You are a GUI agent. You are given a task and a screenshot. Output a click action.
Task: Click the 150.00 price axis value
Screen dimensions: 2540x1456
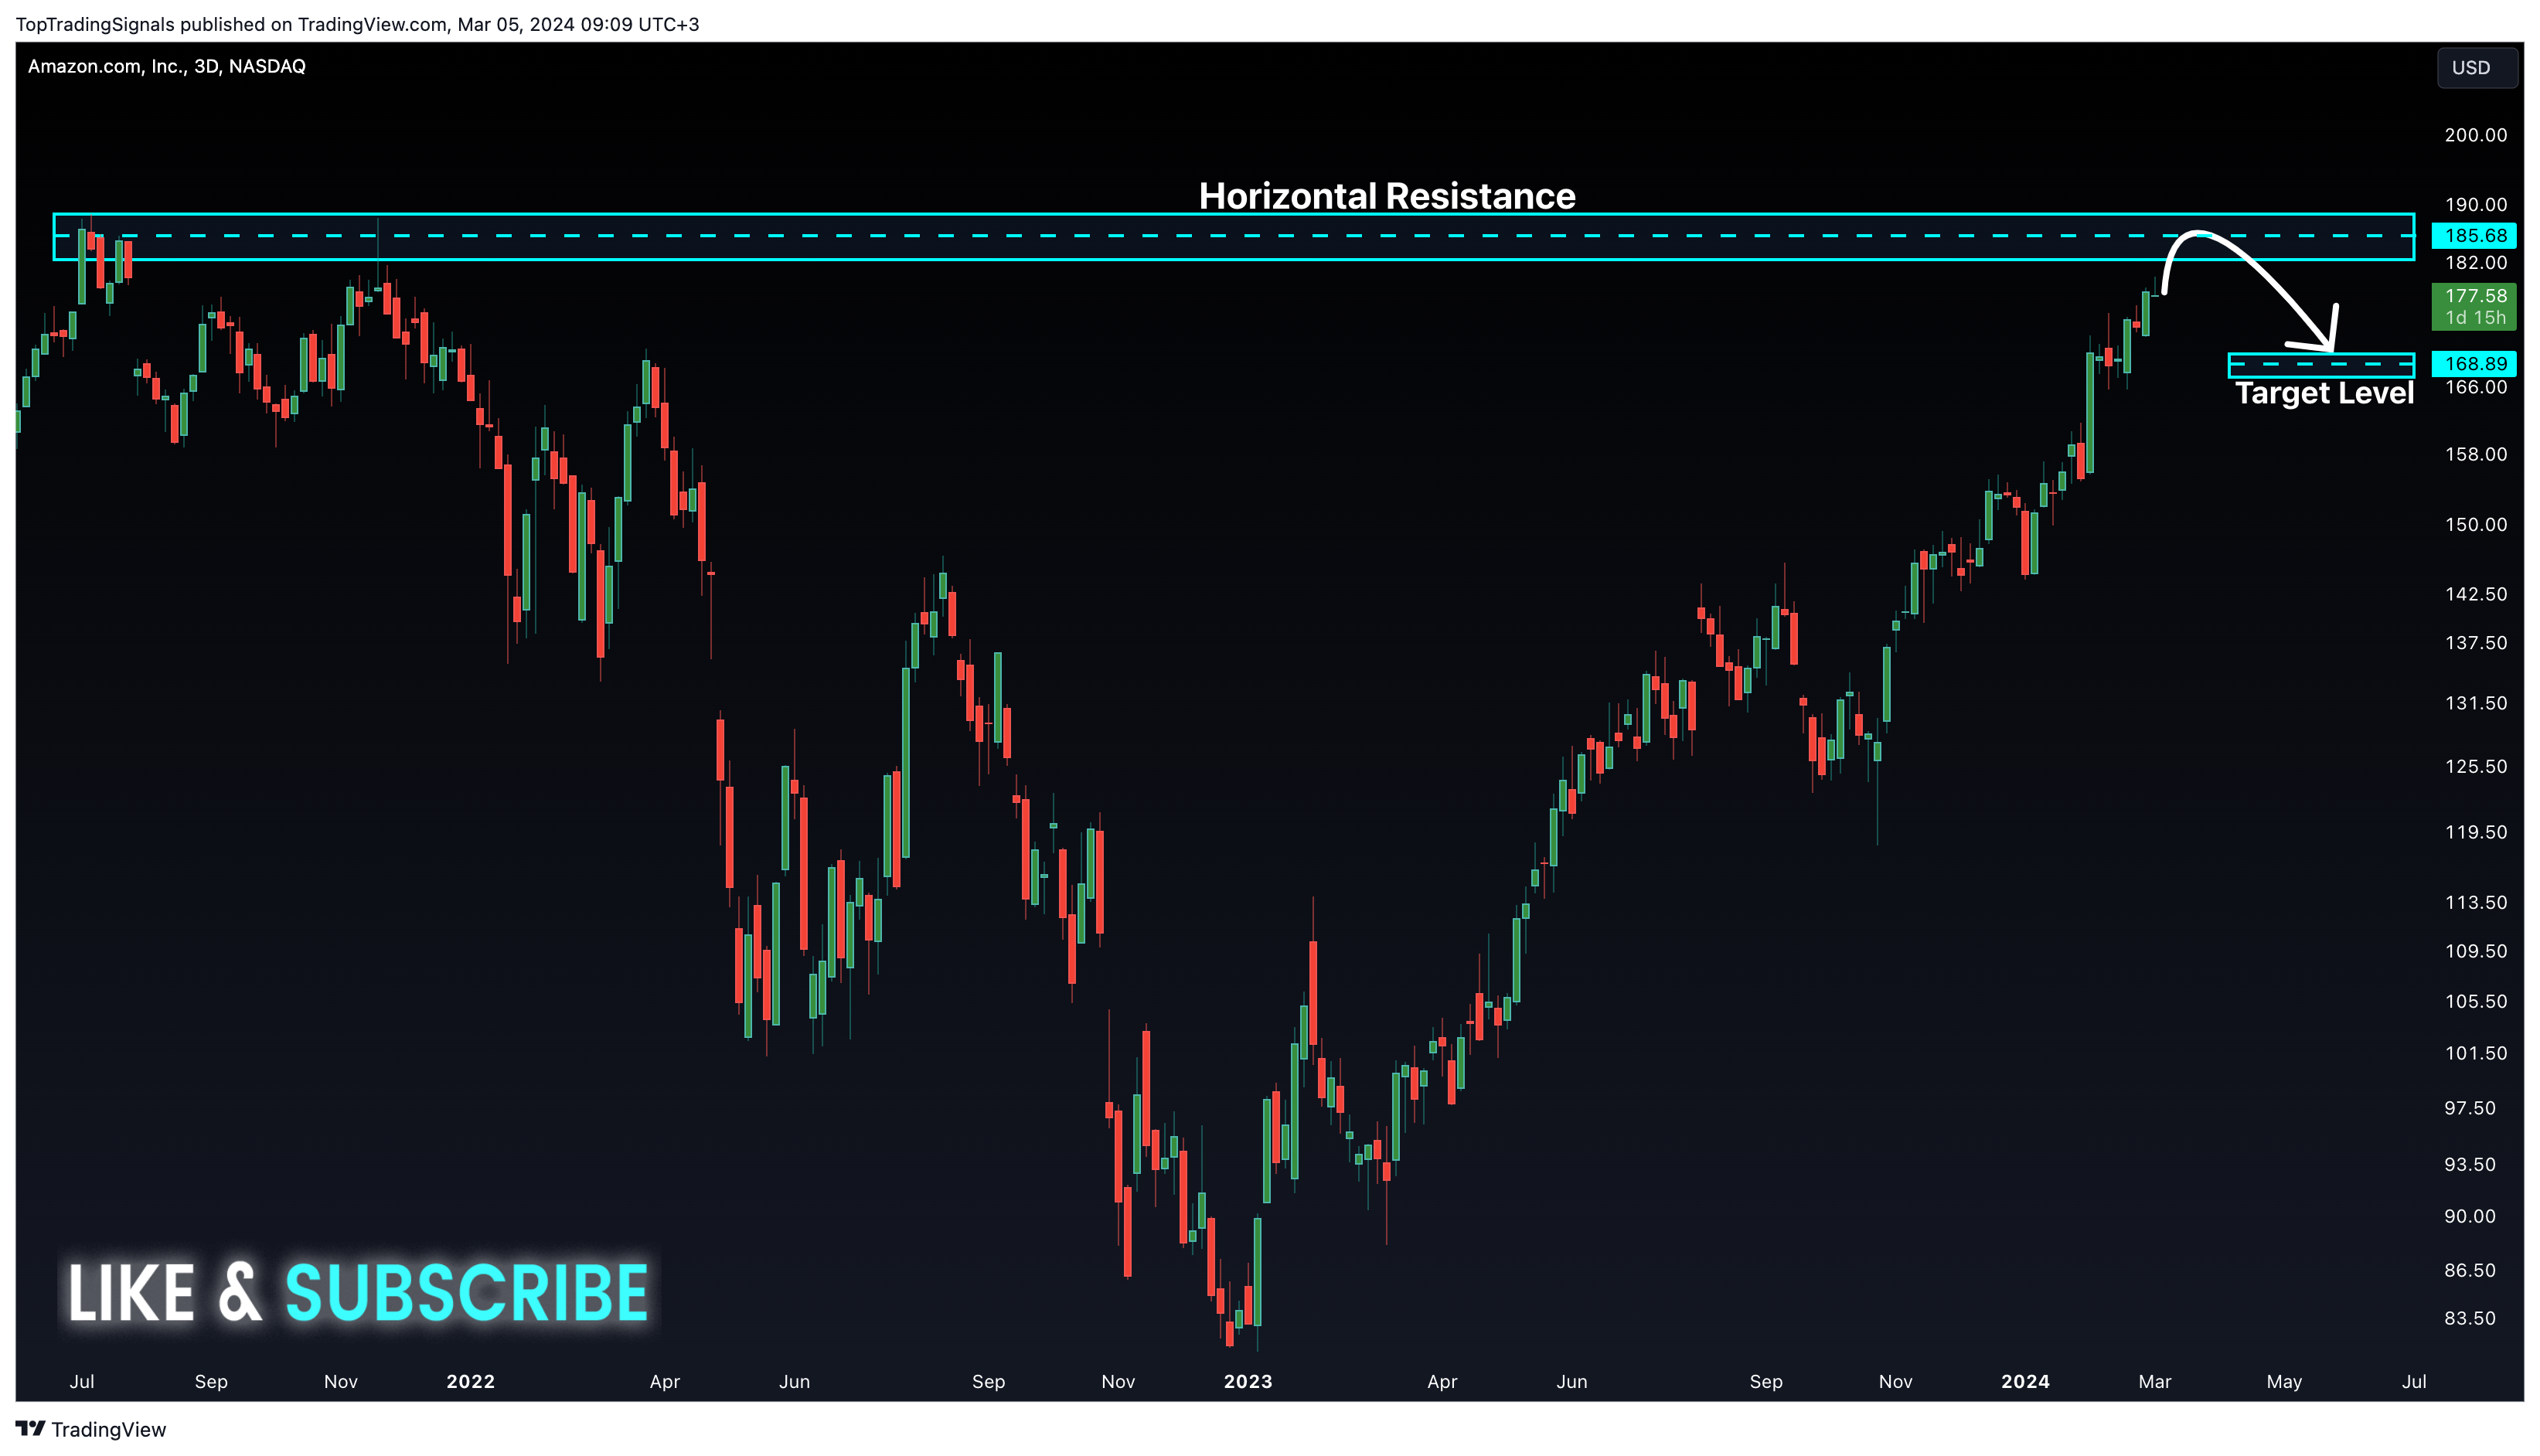click(x=2476, y=525)
